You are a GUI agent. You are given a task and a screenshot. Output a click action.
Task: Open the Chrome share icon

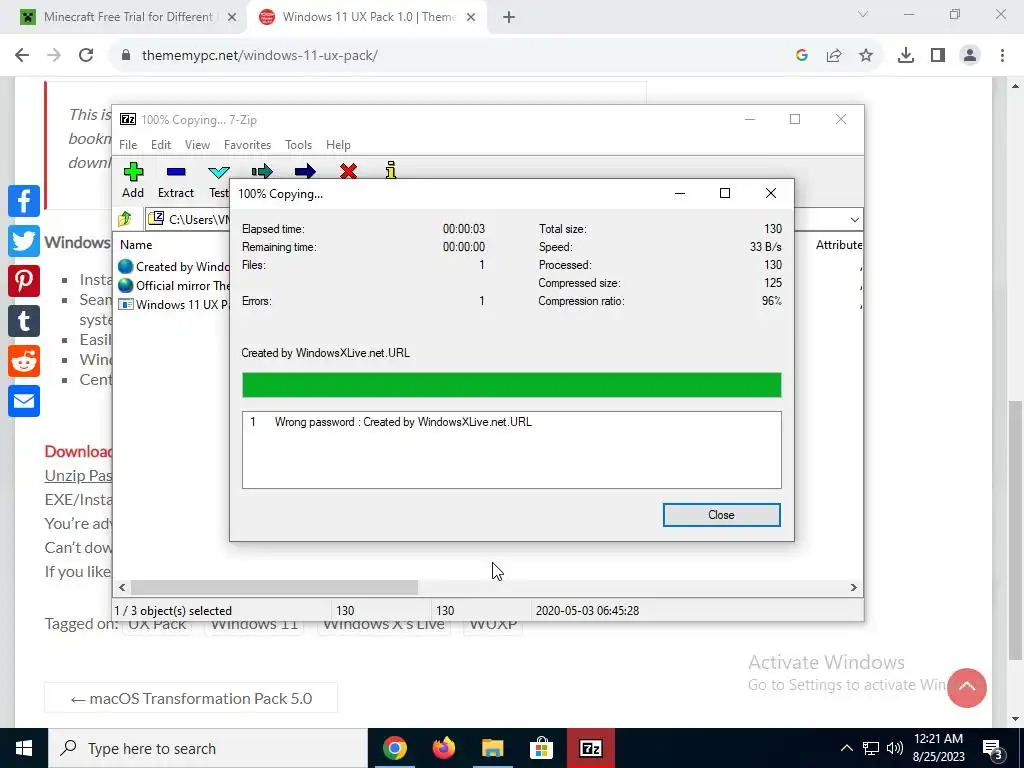[x=834, y=56]
